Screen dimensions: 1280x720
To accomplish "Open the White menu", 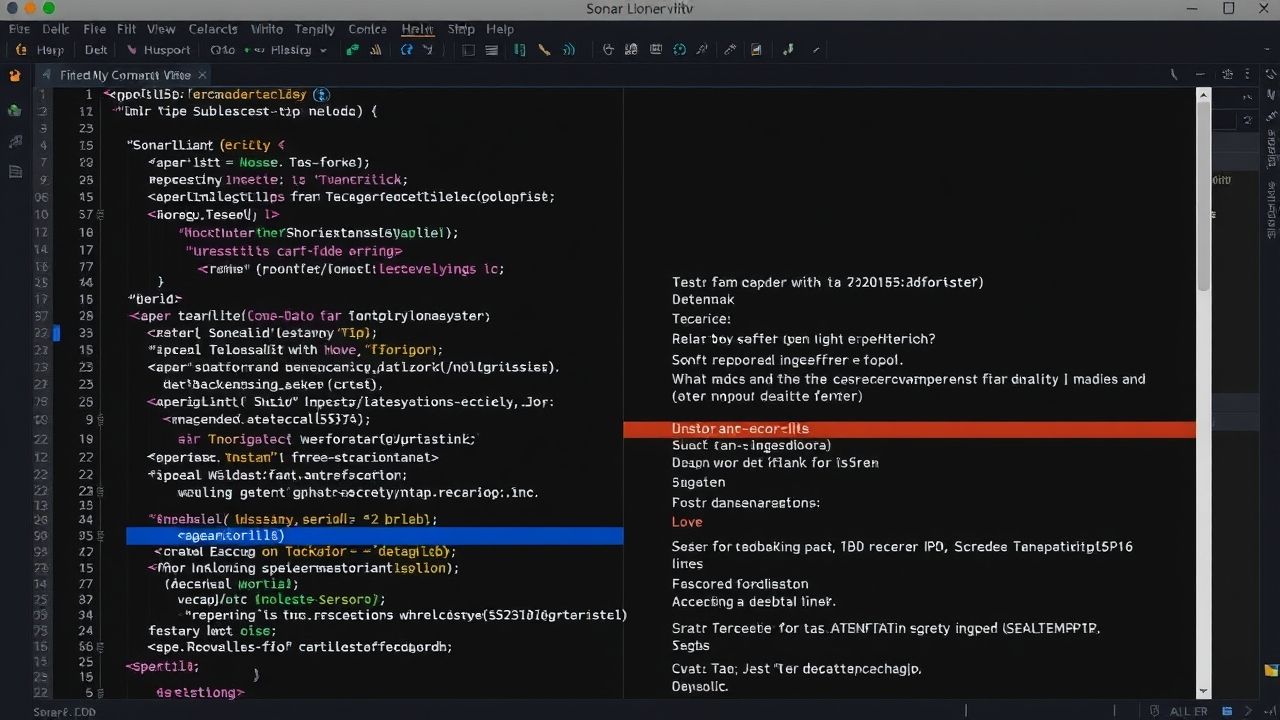I will click(x=267, y=29).
